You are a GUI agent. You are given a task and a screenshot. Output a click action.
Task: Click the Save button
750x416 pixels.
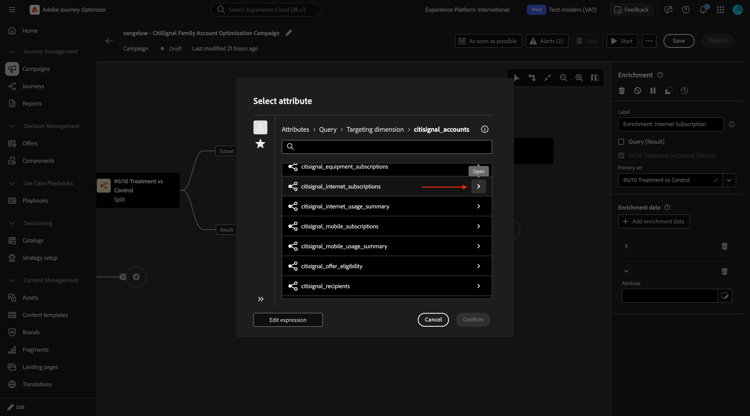679,41
